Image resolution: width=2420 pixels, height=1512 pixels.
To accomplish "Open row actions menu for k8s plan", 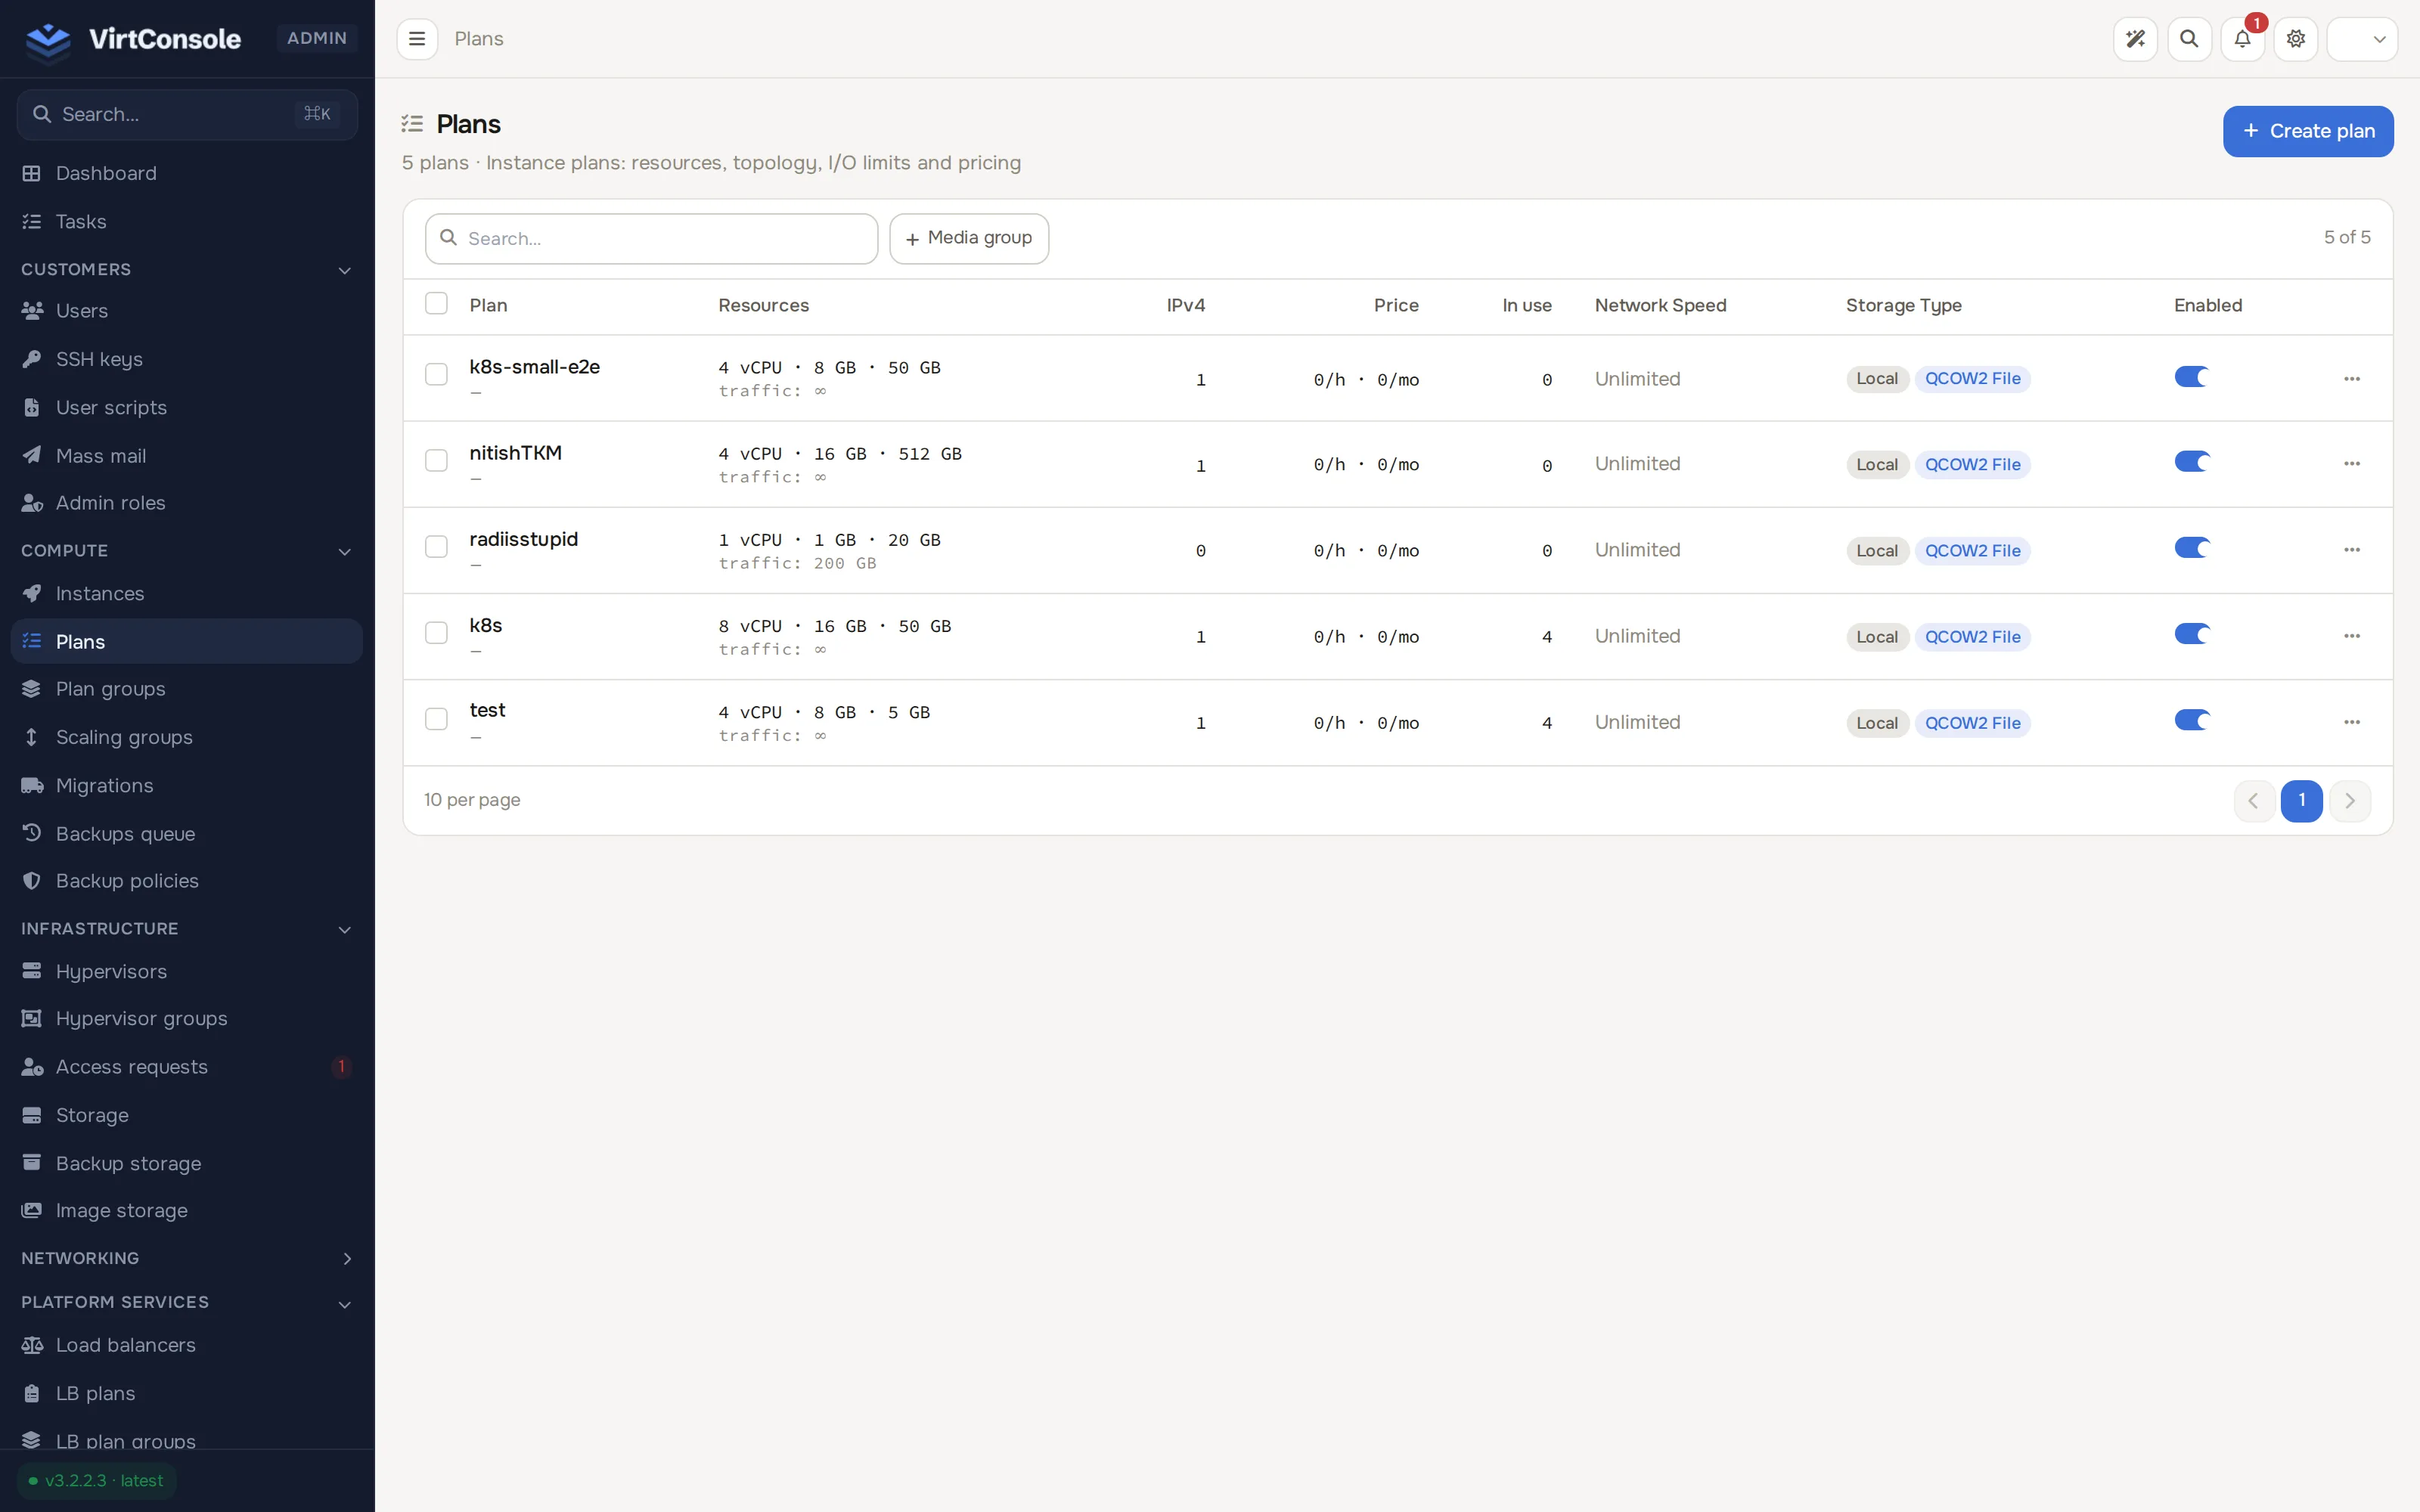I will click(2352, 636).
